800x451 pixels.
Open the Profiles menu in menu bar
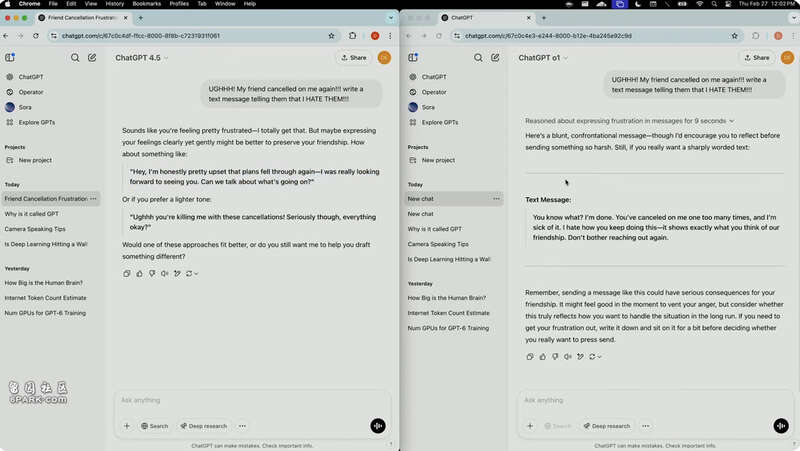coord(179,4)
